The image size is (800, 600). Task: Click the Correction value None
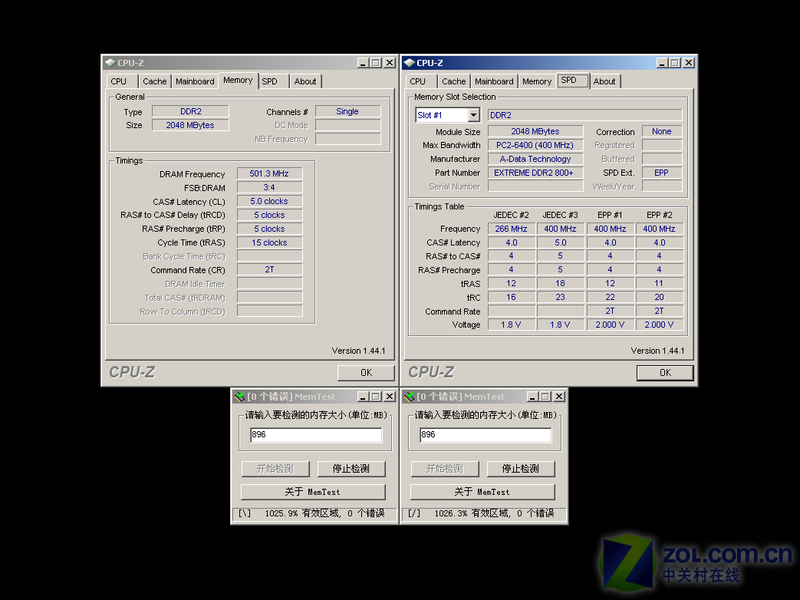click(662, 132)
